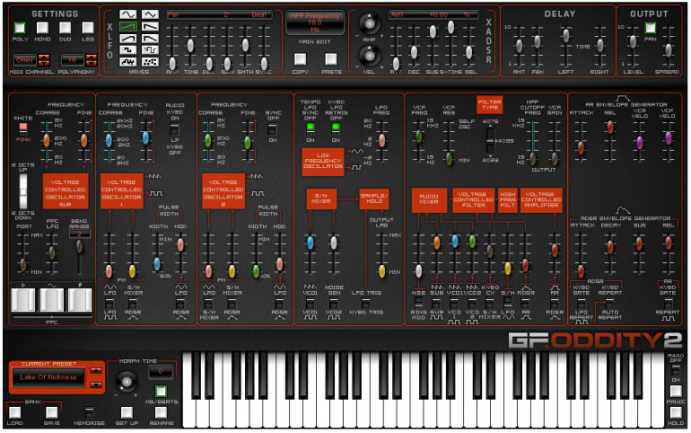Click the Paste button under Main Edit

[x=331, y=59]
